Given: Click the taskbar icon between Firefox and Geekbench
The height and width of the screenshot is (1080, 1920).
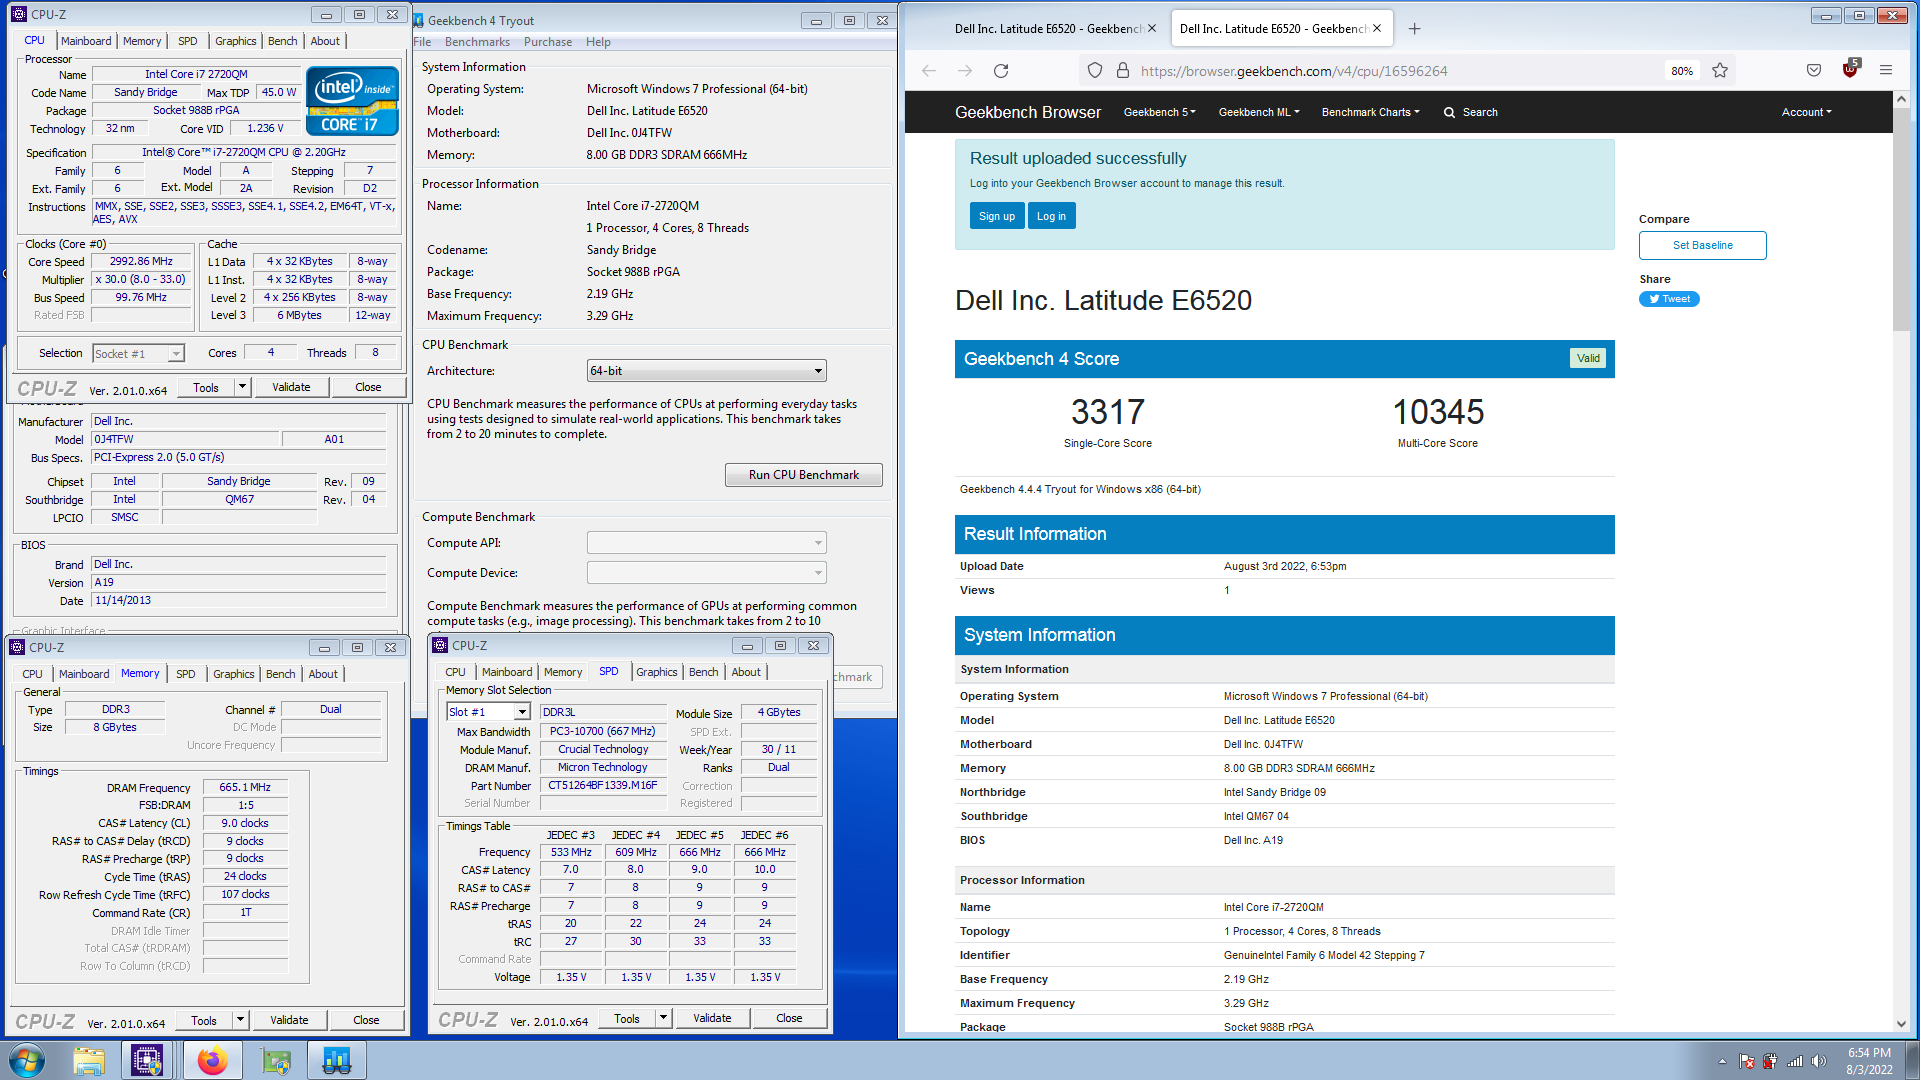Looking at the screenshot, I should tap(275, 1060).
